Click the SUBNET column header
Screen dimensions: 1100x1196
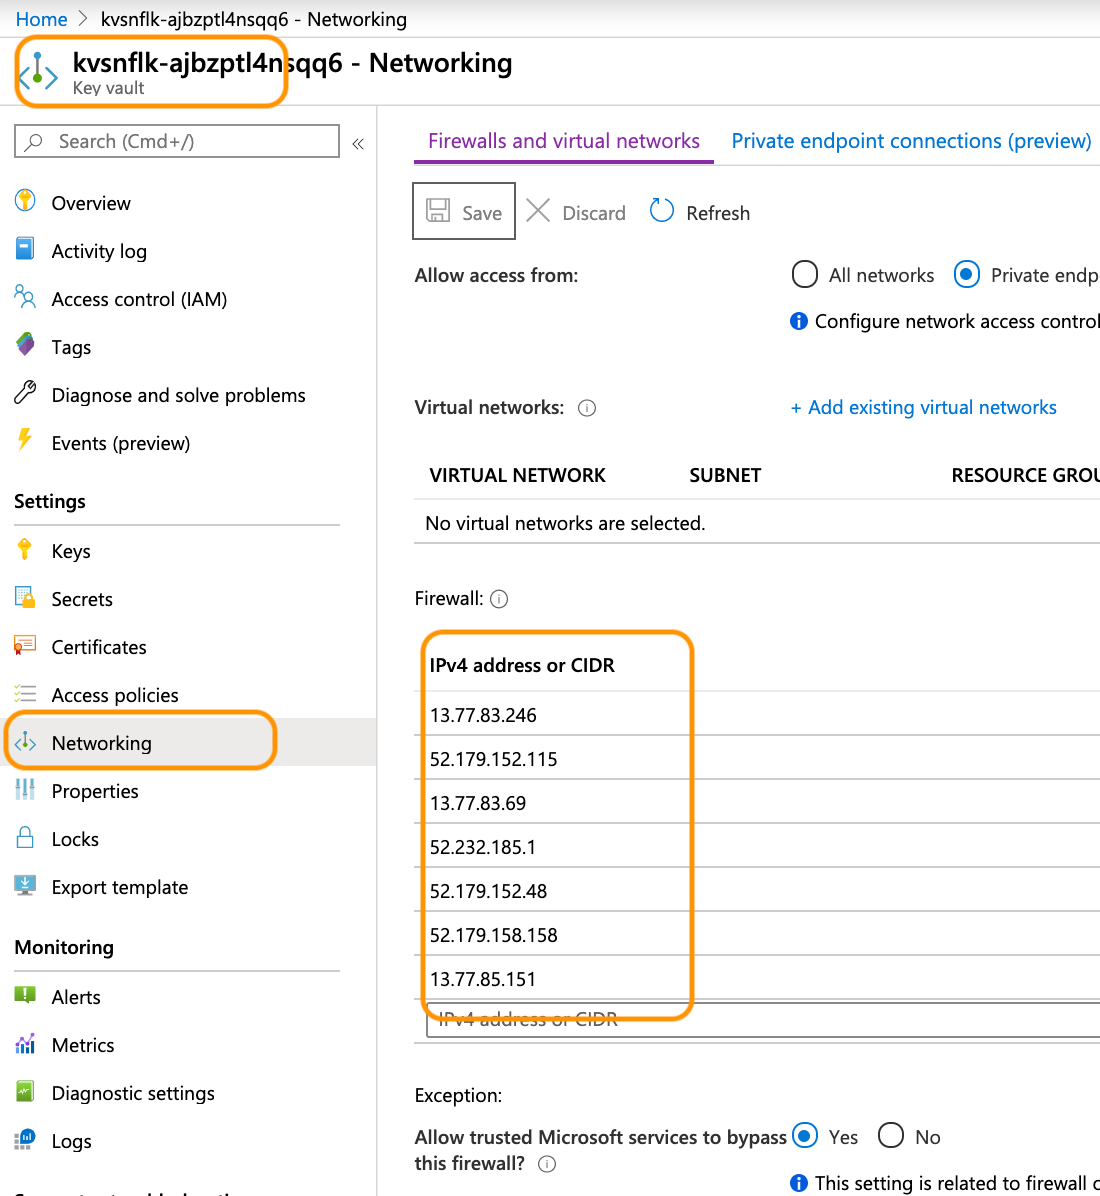pos(725,475)
